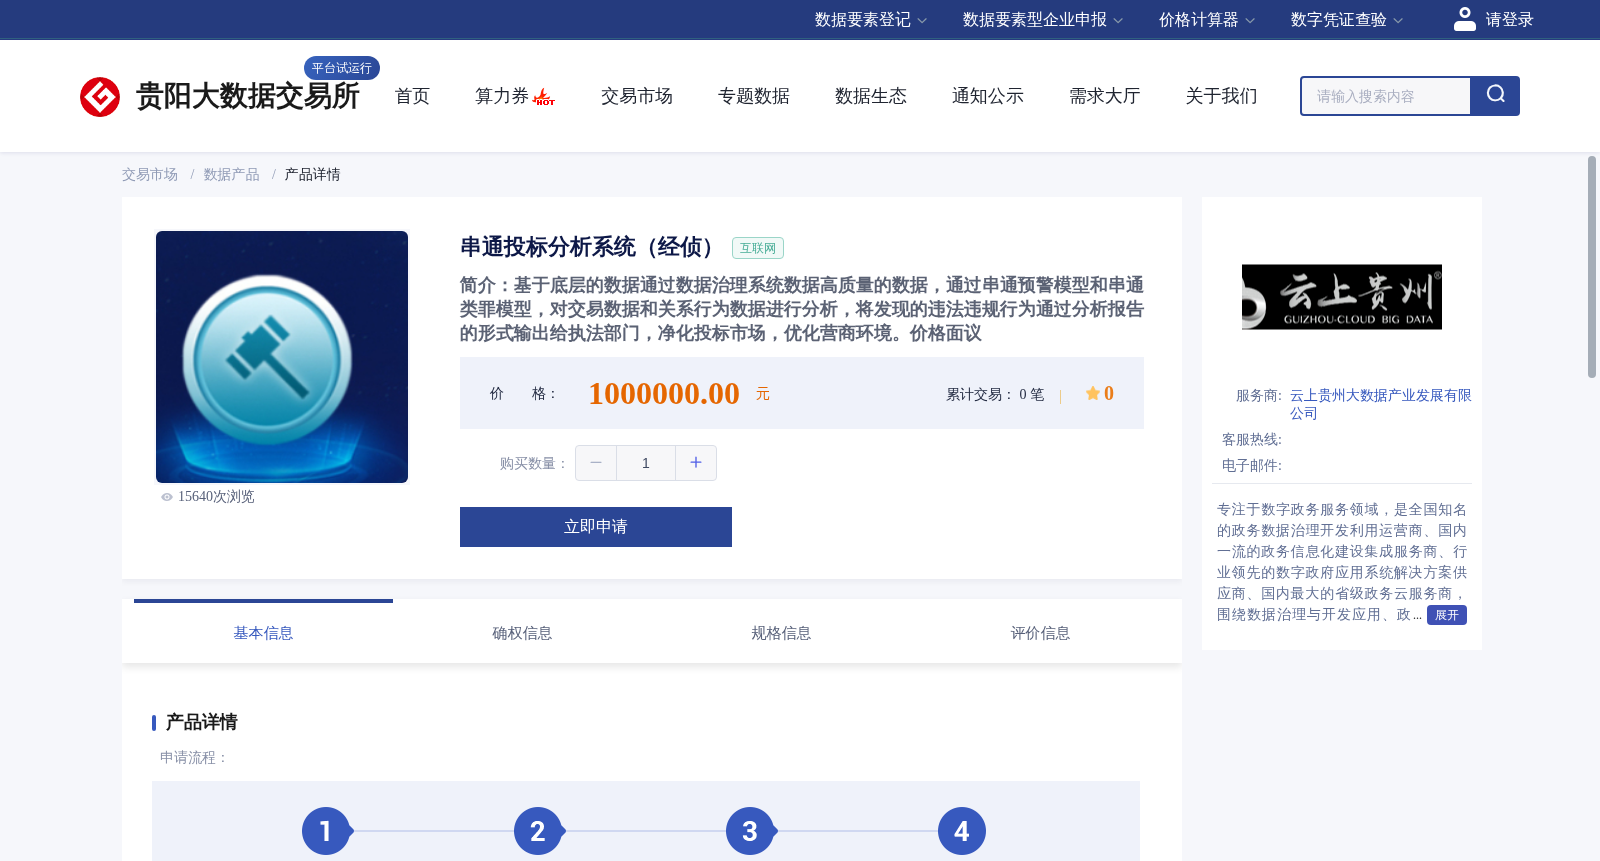Expand the 数据要素登记 dropdown
The image size is (1600, 861).
click(871, 20)
